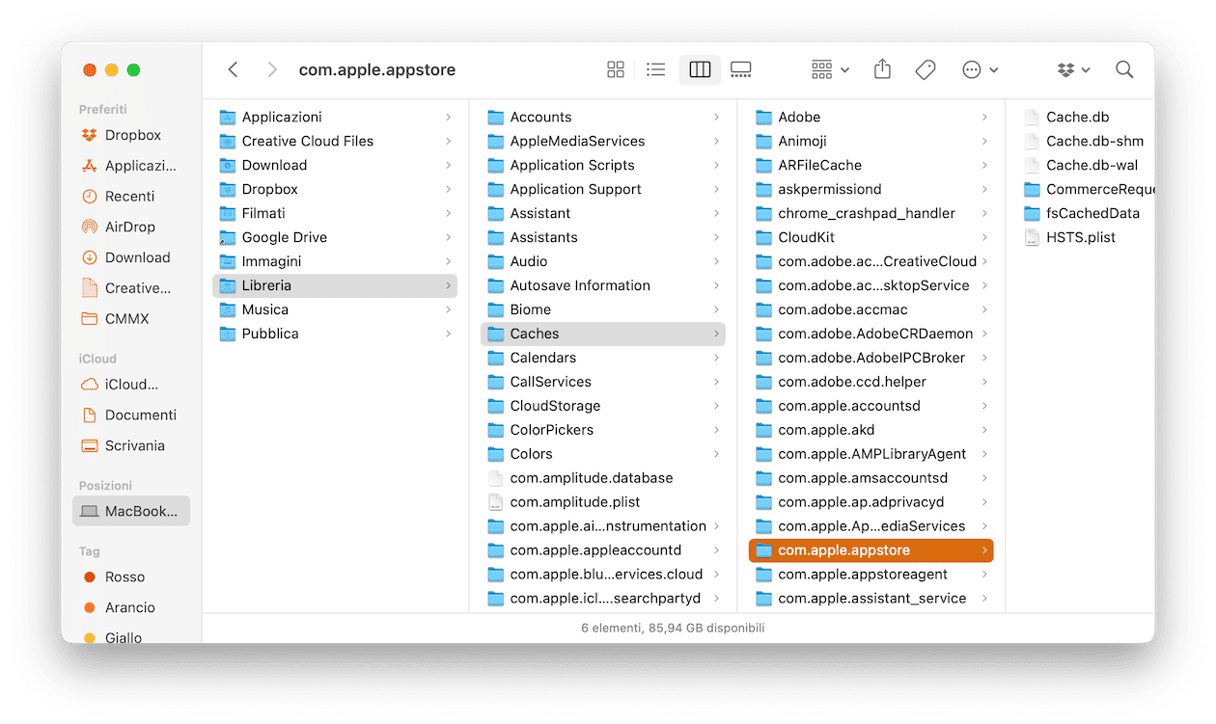Select the Biome folder

coord(603,310)
